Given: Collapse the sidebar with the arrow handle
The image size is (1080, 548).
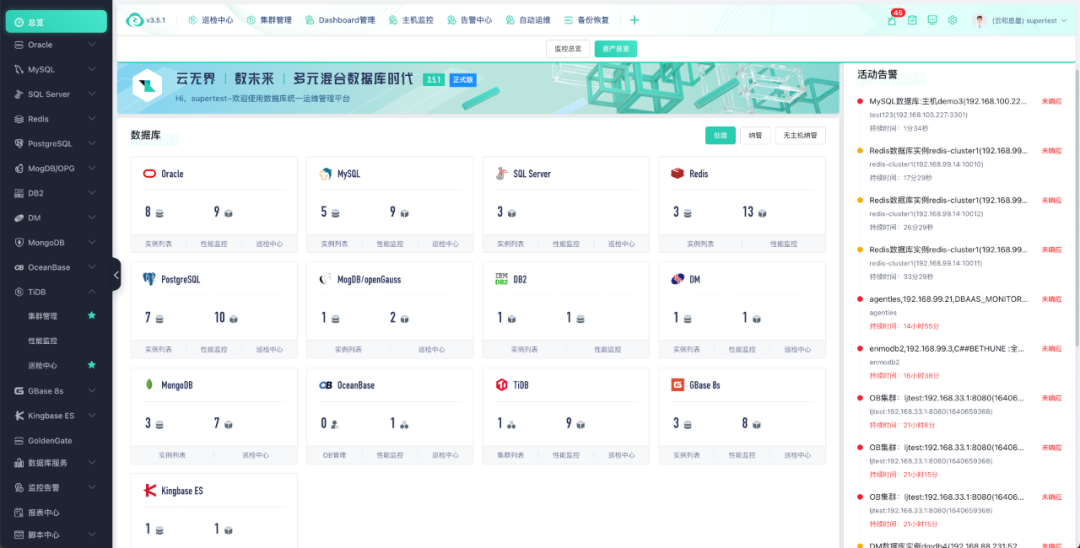Looking at the screenshot, I should pyautogui.click(x=116, y=275).
